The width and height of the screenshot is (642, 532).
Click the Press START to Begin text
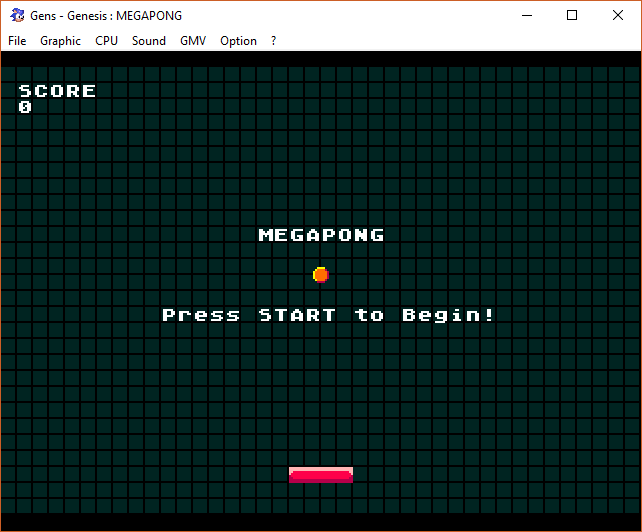pos(328,315)
